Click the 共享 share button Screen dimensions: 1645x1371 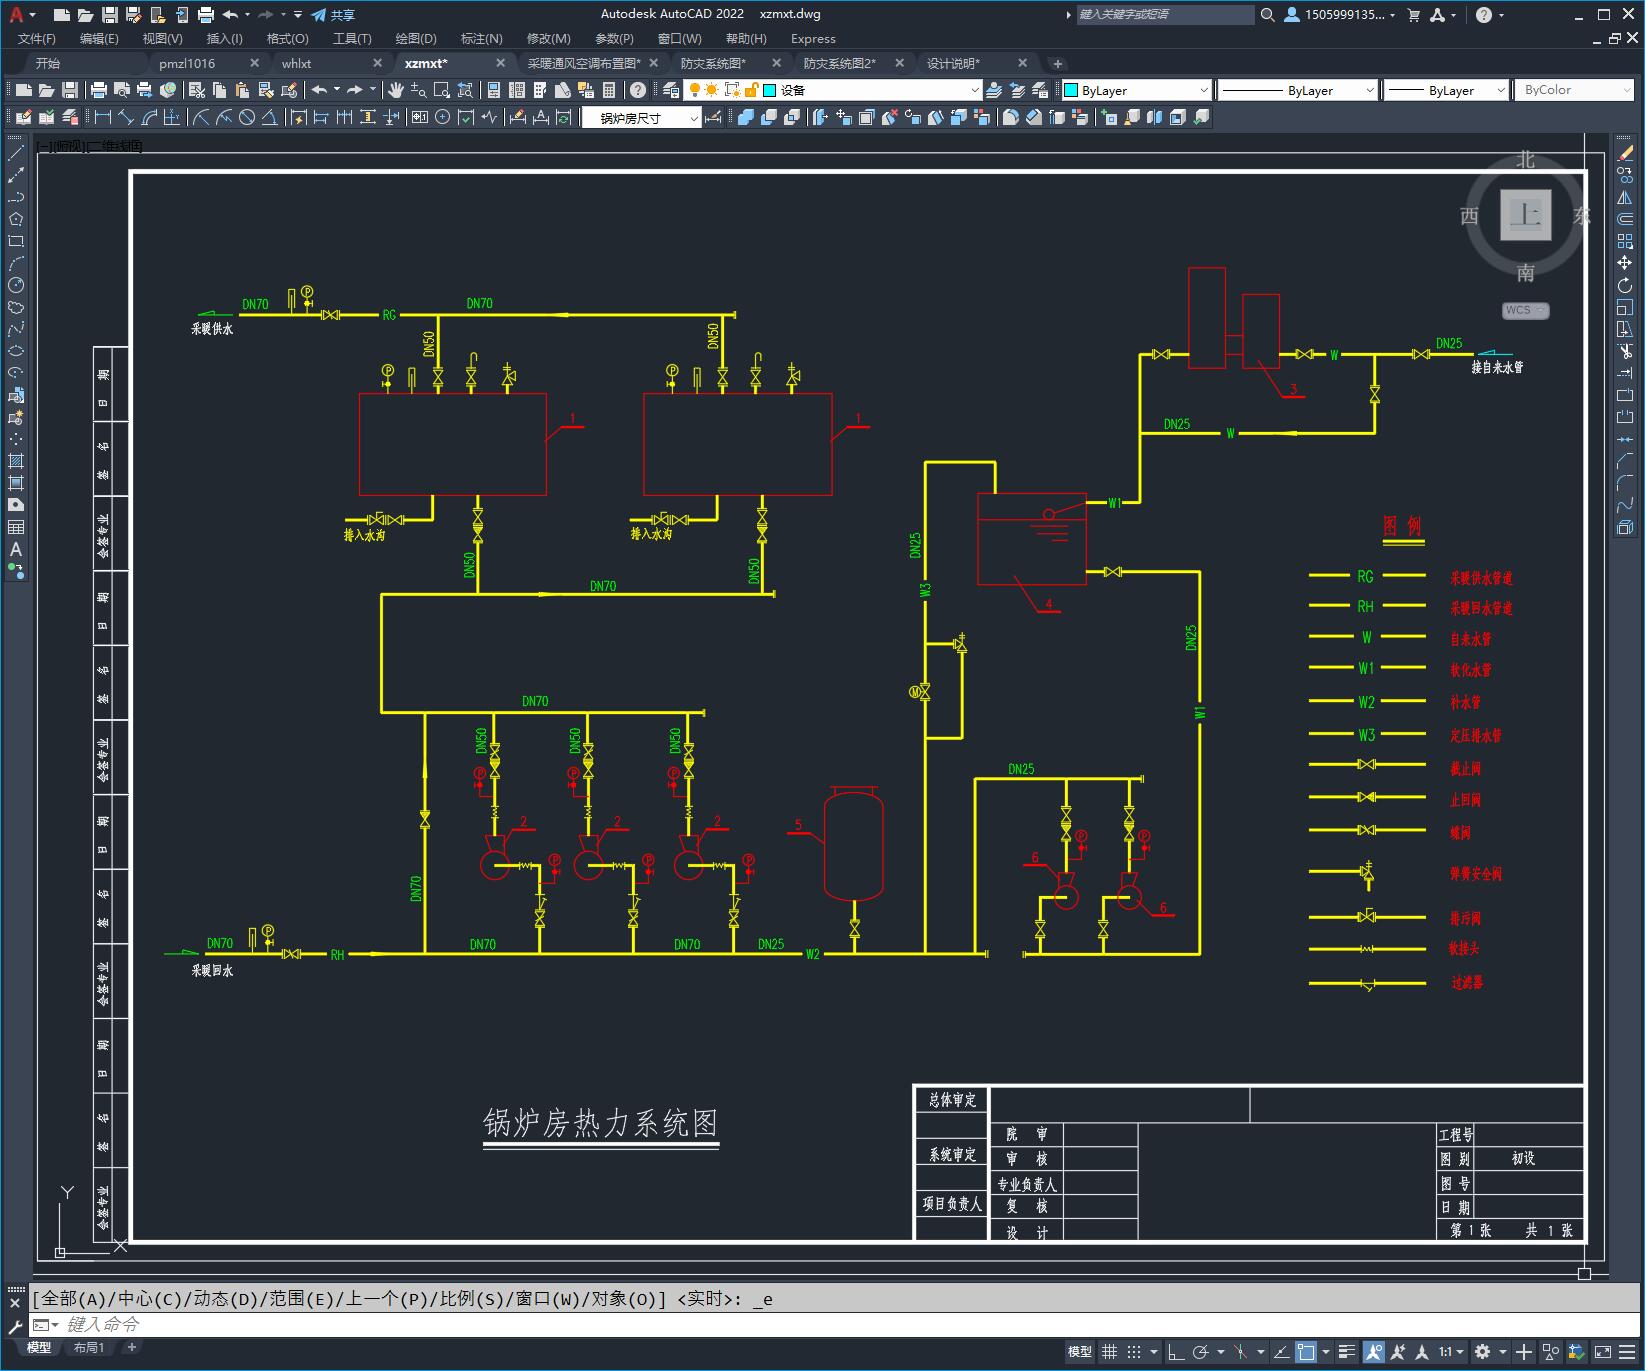(333, 15)
